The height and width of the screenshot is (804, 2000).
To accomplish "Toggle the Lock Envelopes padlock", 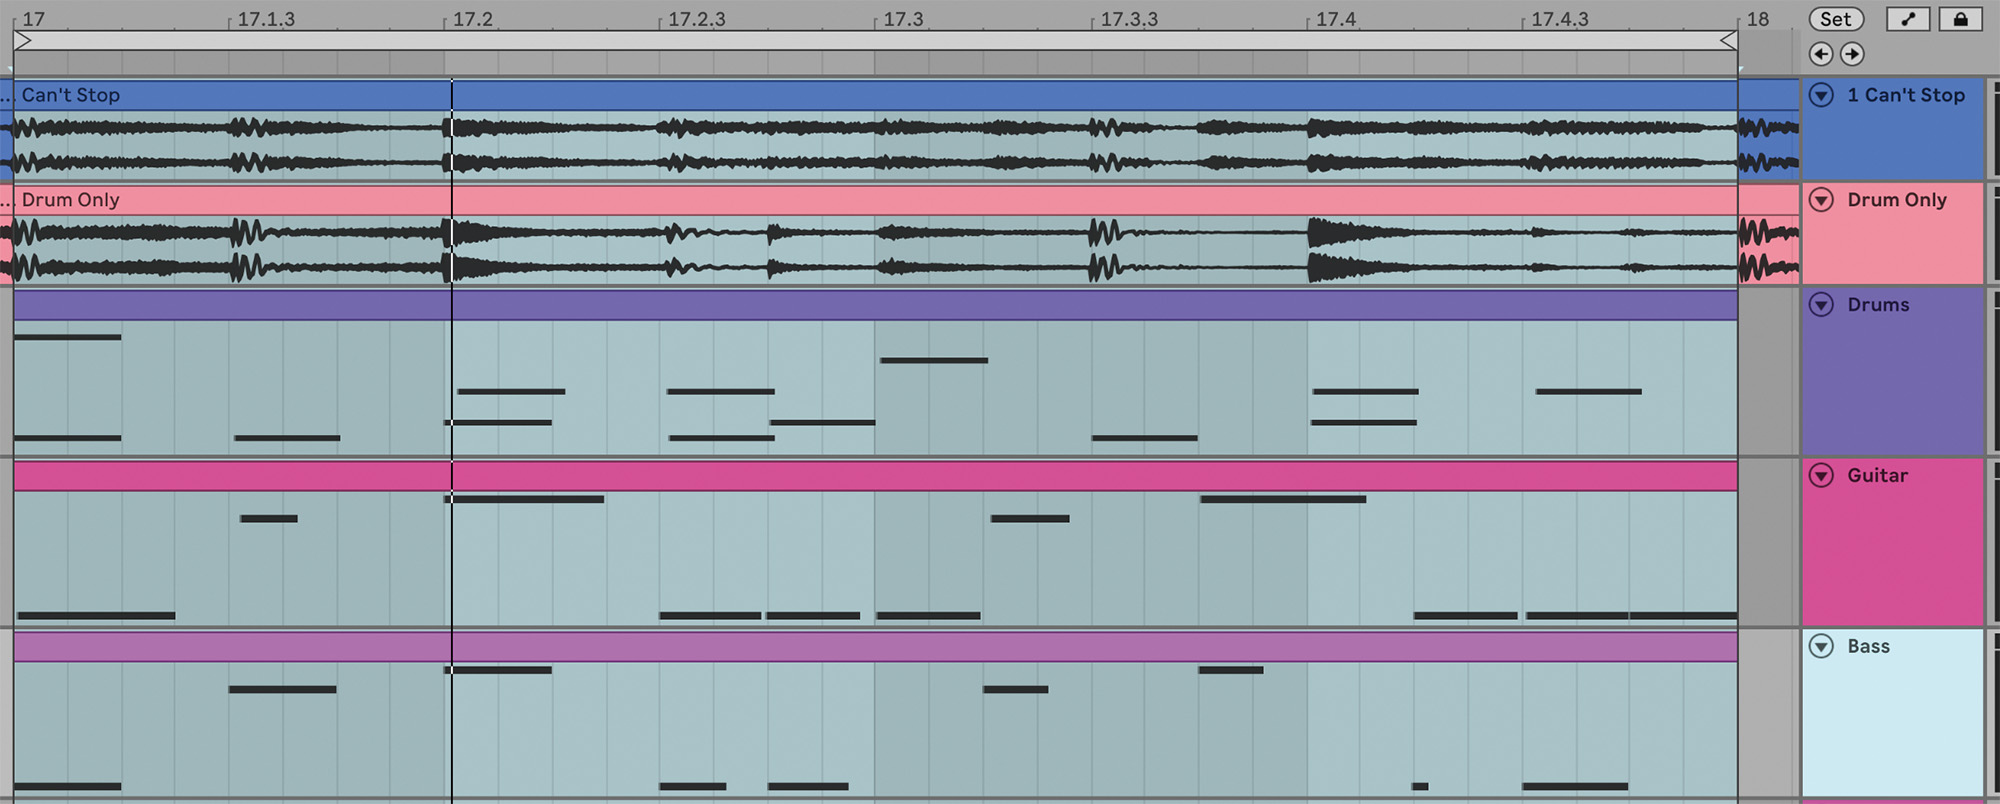I will tap(1960, 19).
